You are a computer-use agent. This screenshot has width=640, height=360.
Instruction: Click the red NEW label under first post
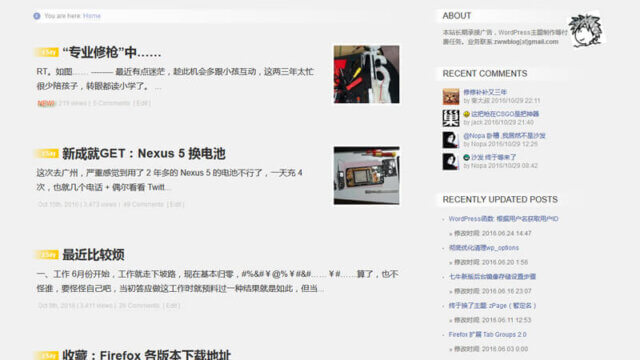(46, 104)
